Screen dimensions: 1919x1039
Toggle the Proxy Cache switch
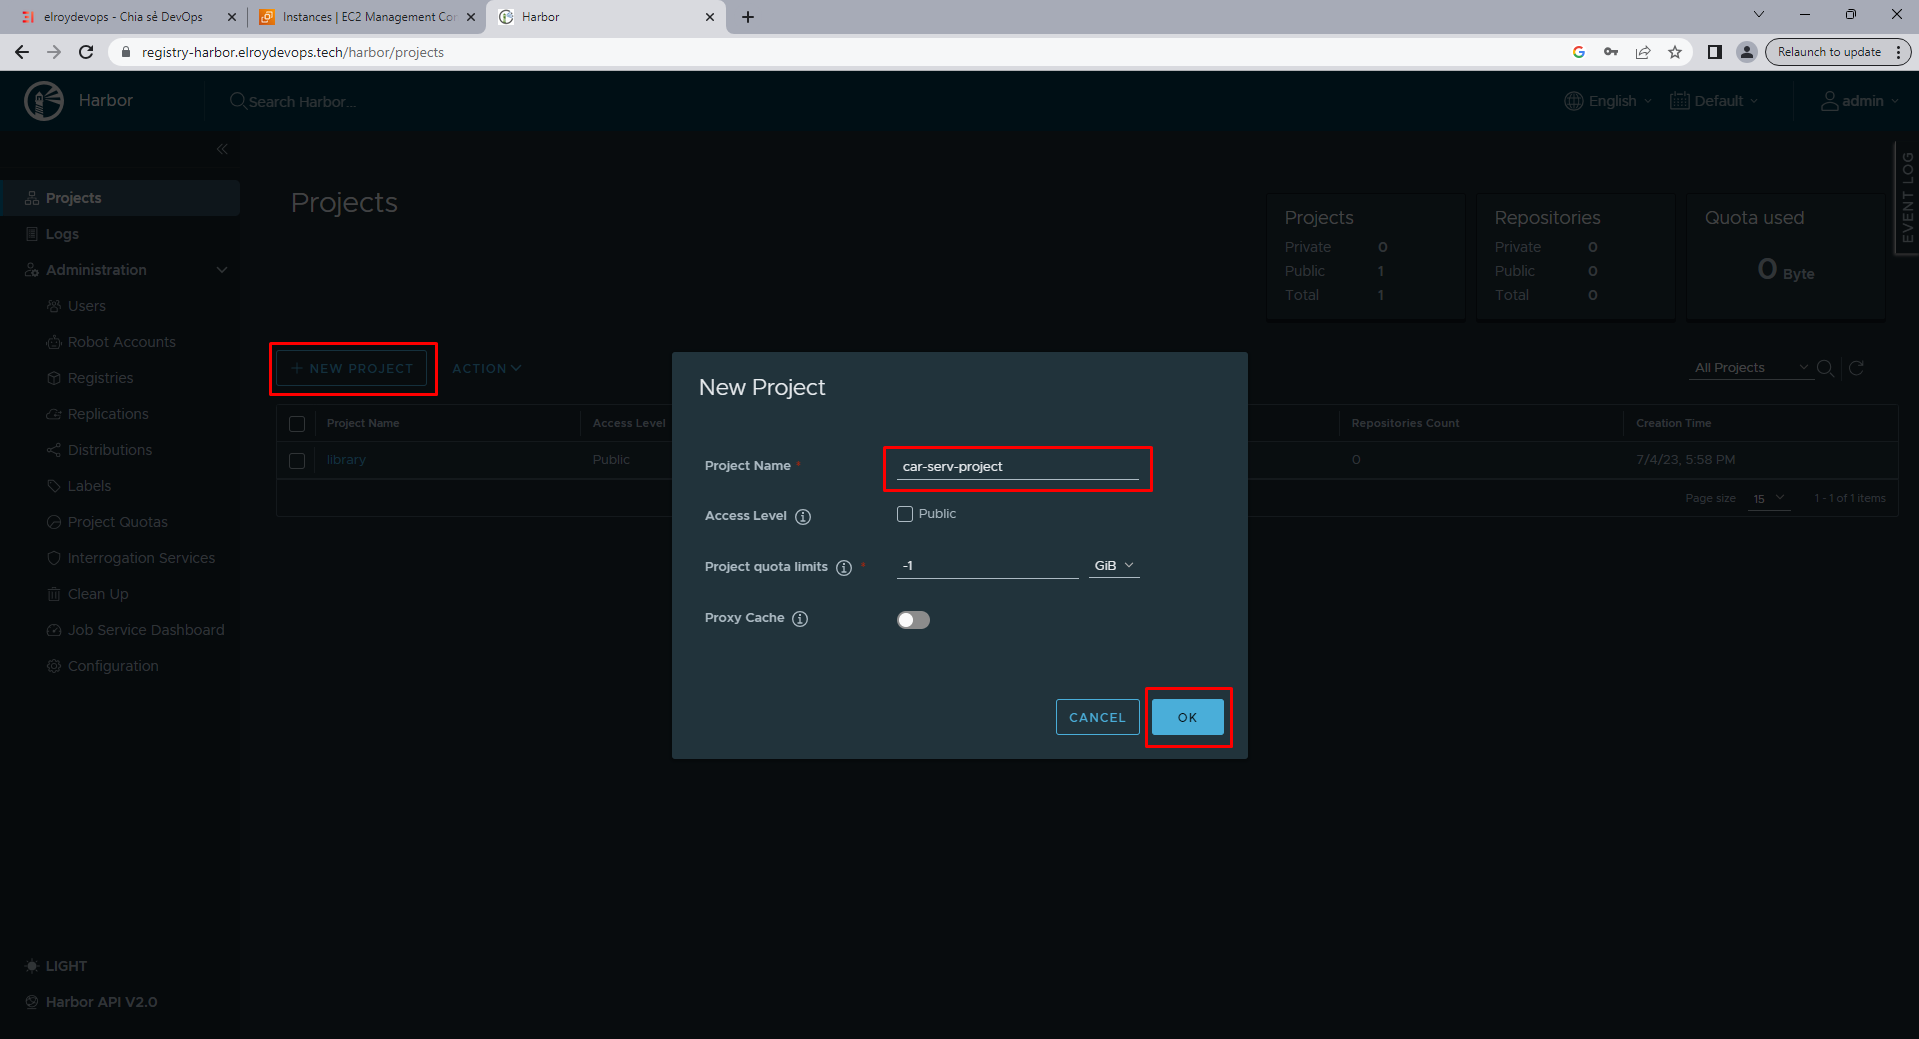tap(913, 620)
